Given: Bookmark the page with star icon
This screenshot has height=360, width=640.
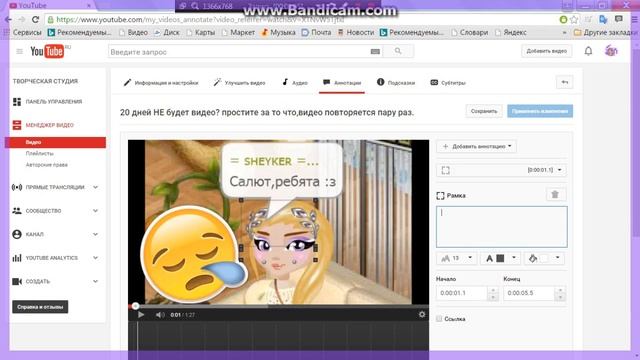Looking at the screenshot, I should coord(574,19).
